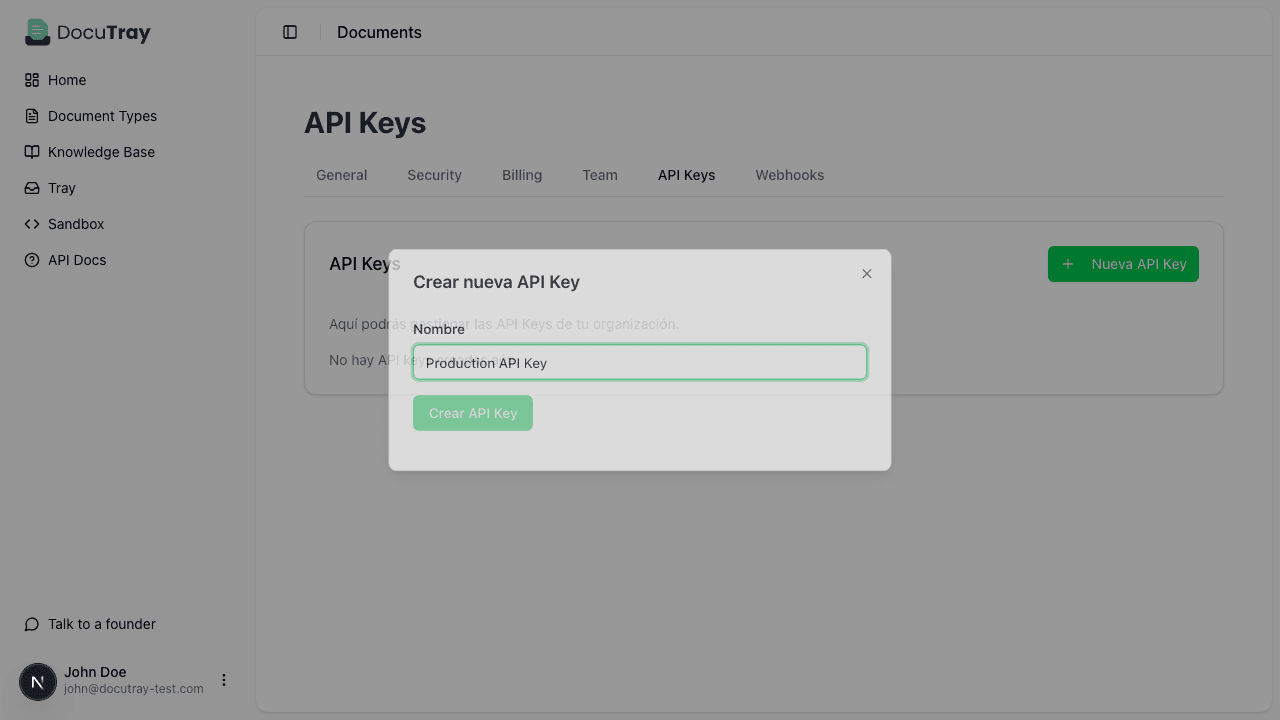The width and height of the screenshot is (1280, 720).
Task: Click the Nueva API Key button
Action: coord(1122,263)
